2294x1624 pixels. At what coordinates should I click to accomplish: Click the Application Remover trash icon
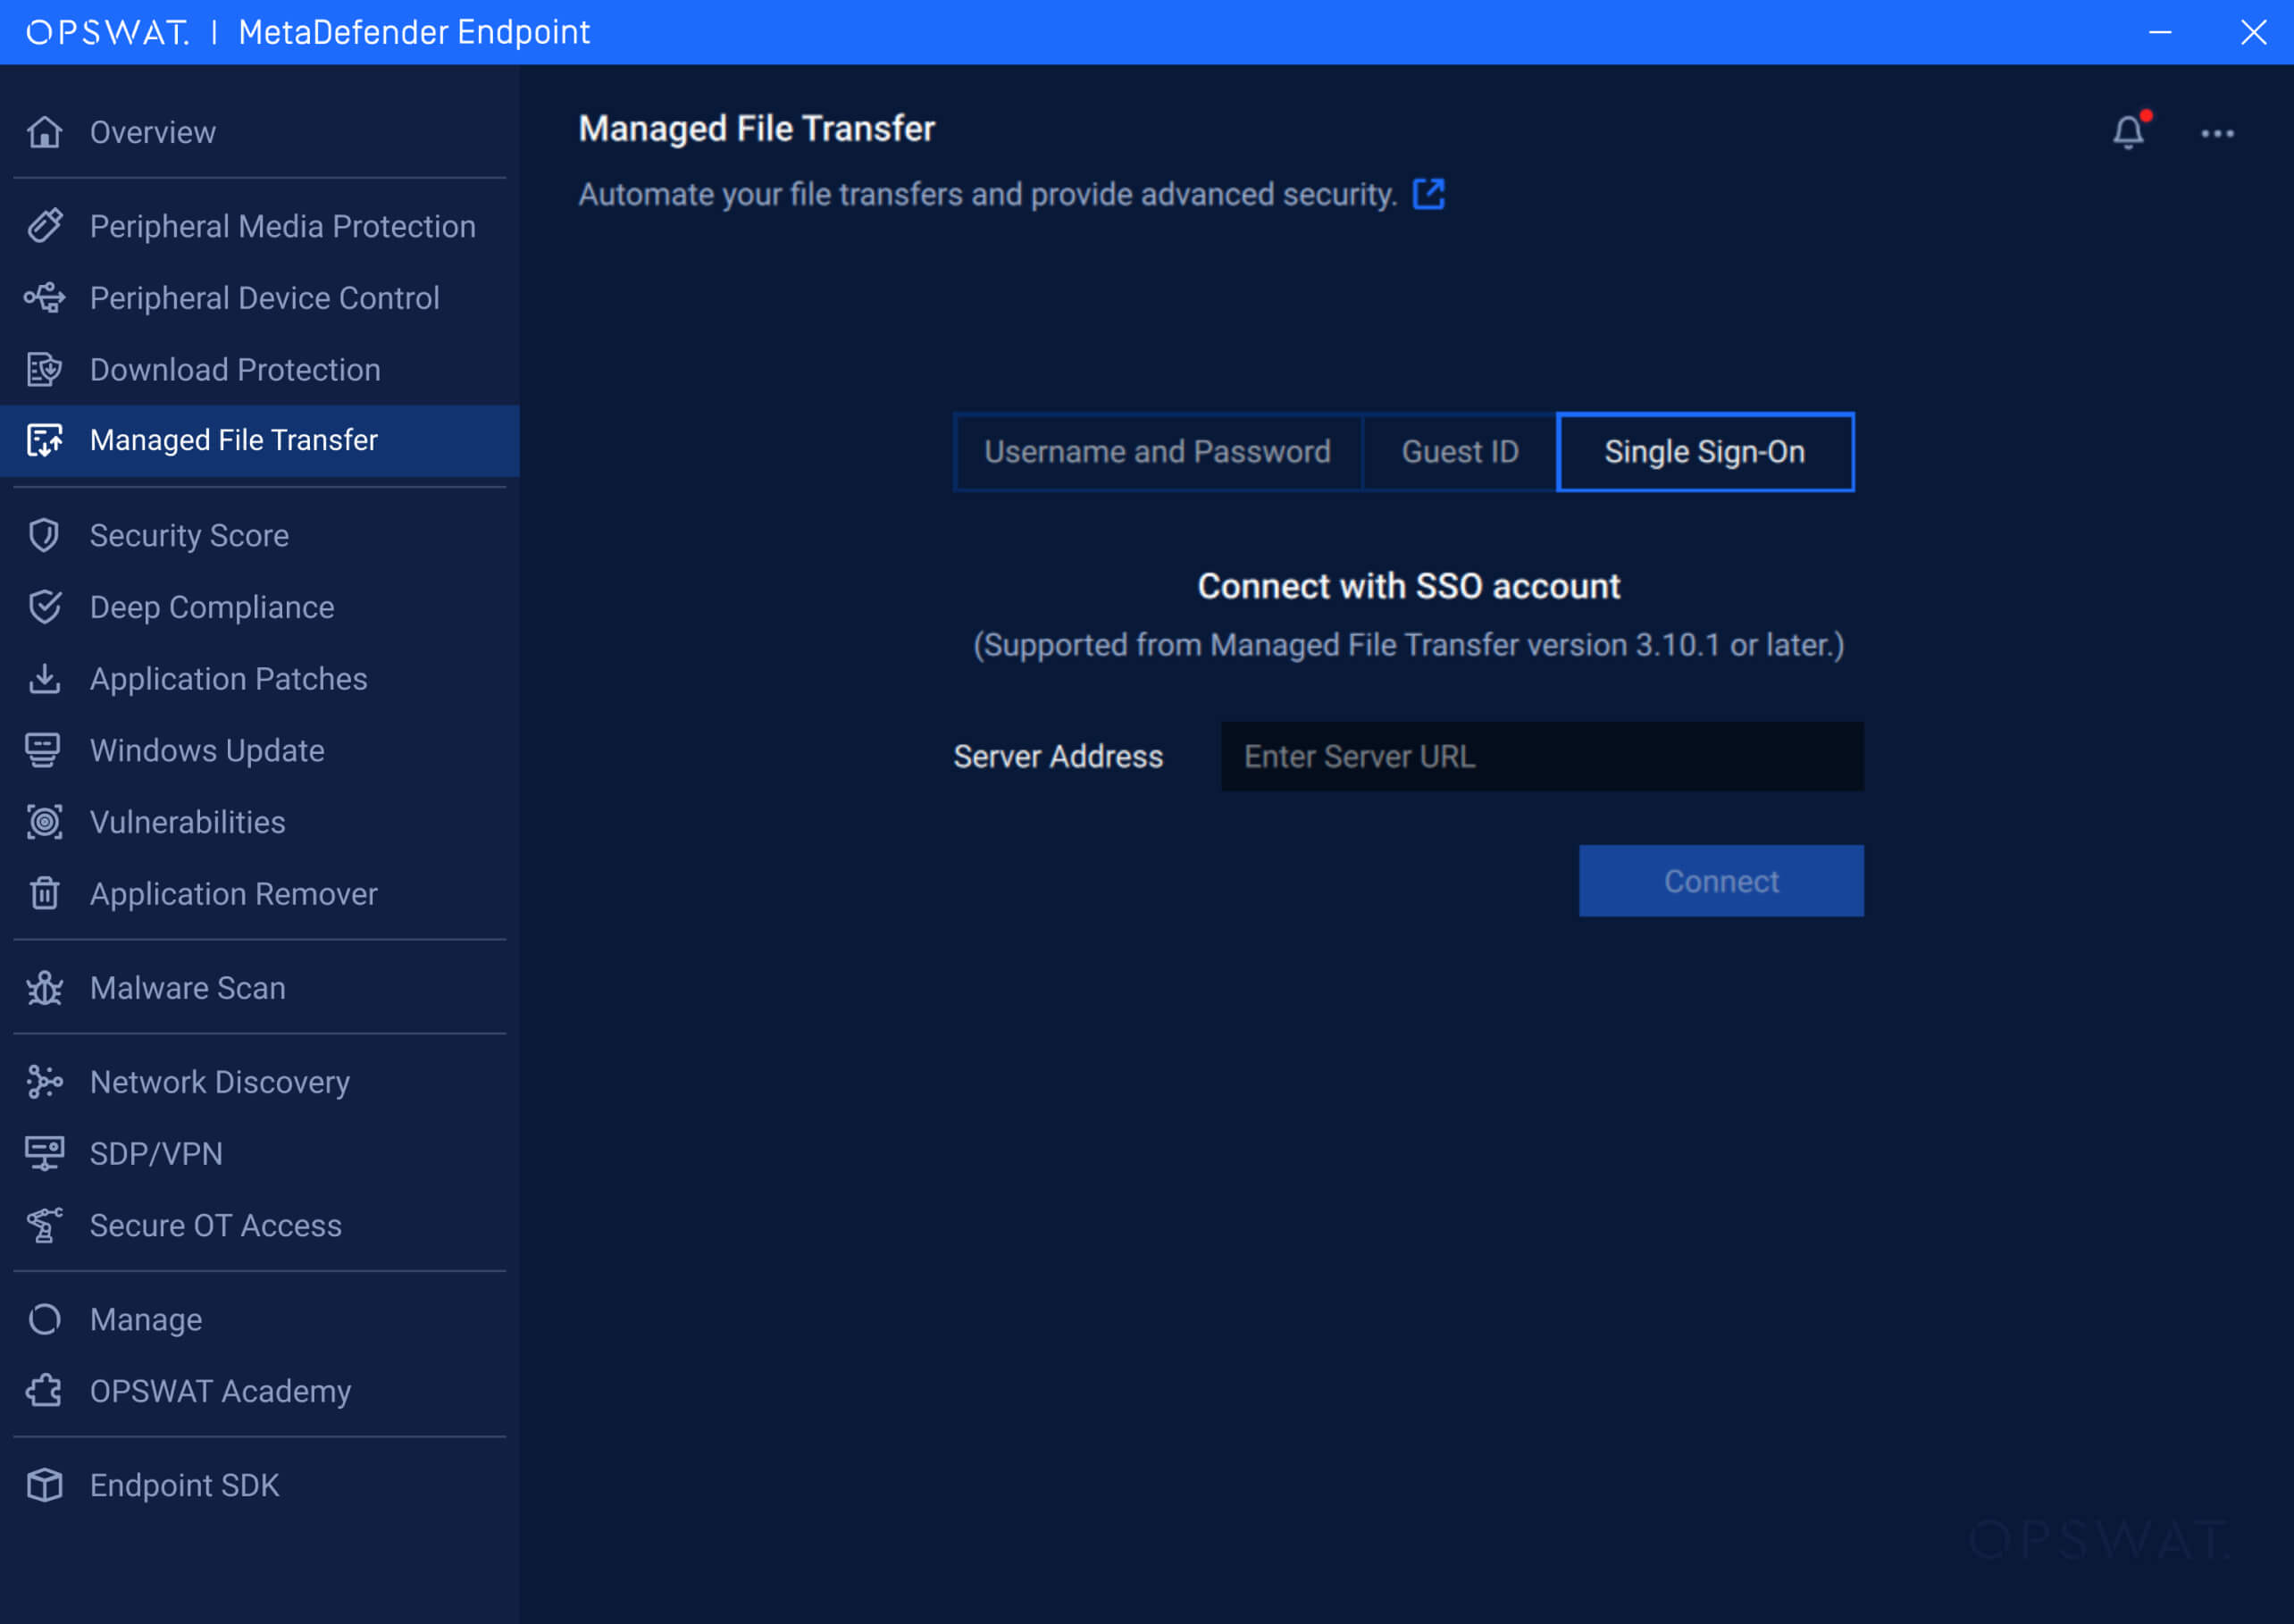coord(44,894)
